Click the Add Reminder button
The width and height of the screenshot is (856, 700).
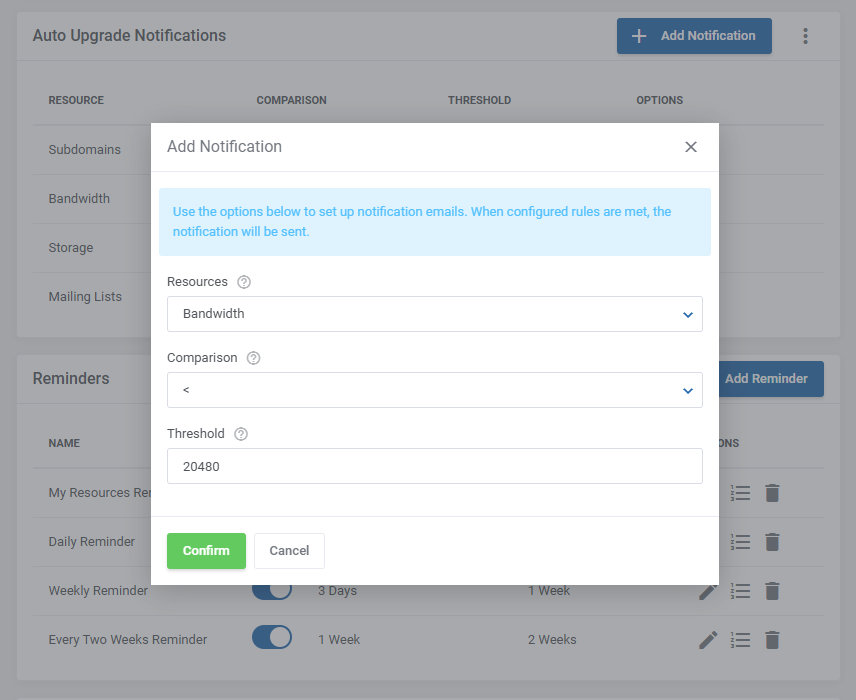point(771,378)
